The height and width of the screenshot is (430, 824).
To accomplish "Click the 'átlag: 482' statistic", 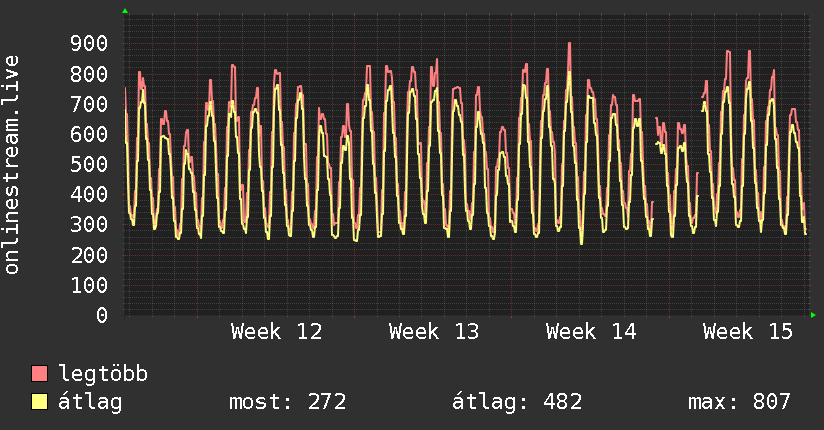I will click(517, 402).
